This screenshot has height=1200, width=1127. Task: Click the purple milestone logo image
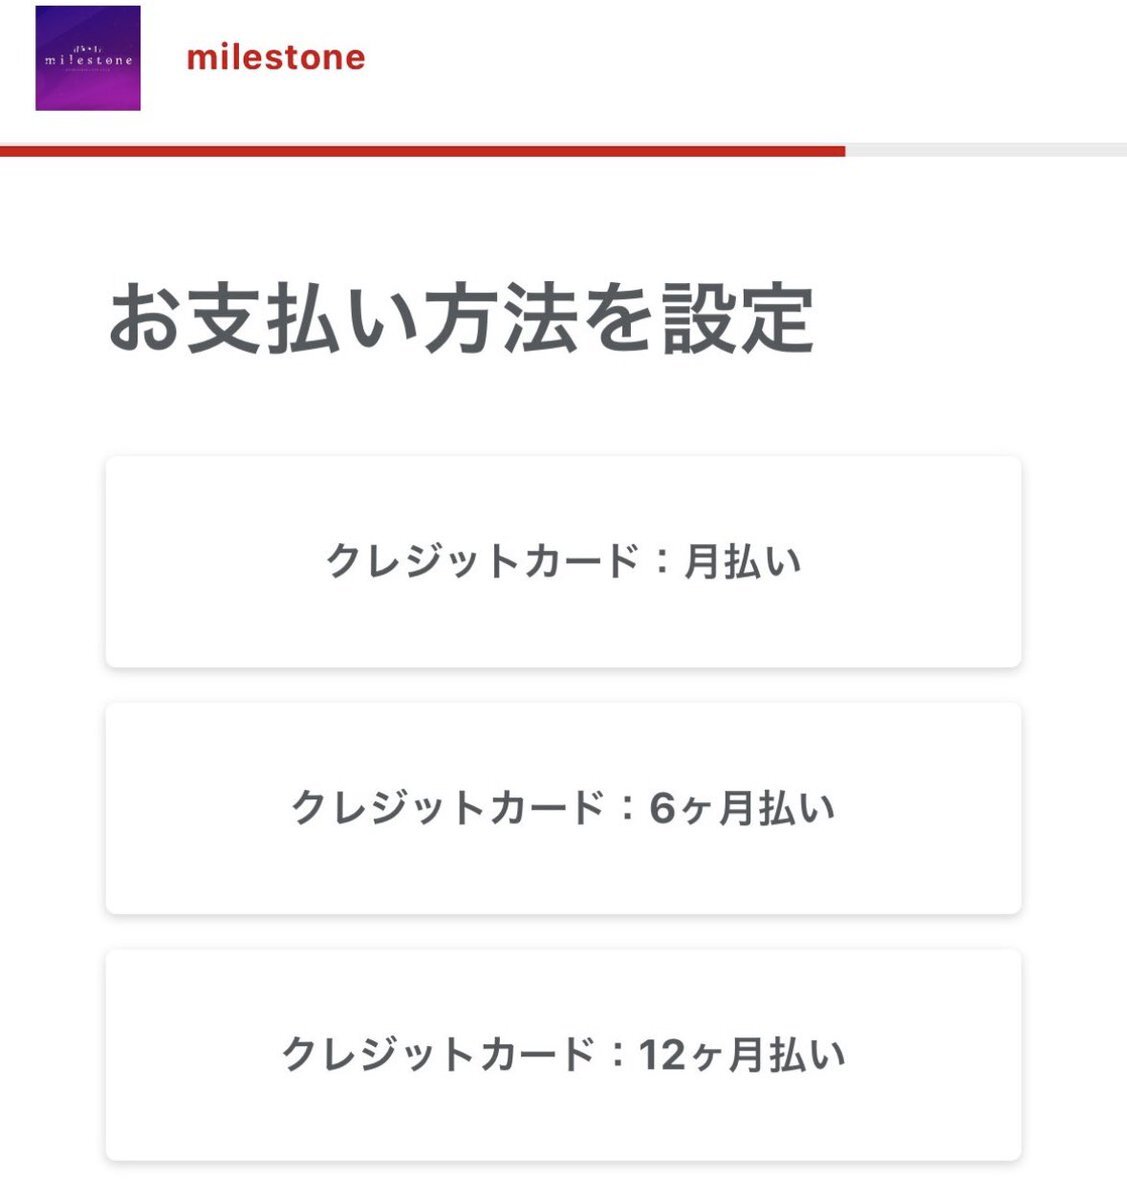88,58
